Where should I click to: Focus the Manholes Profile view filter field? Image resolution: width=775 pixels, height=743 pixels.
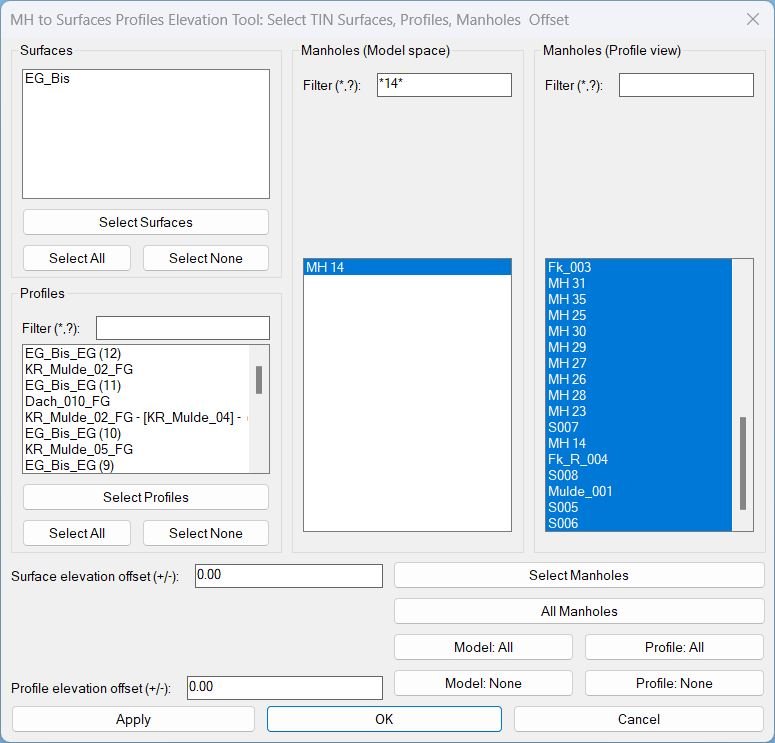[x=686, y=85]
